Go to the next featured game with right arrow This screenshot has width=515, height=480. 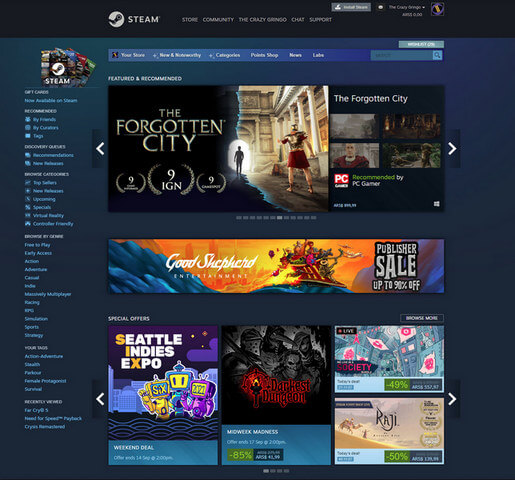pos(452,148)
